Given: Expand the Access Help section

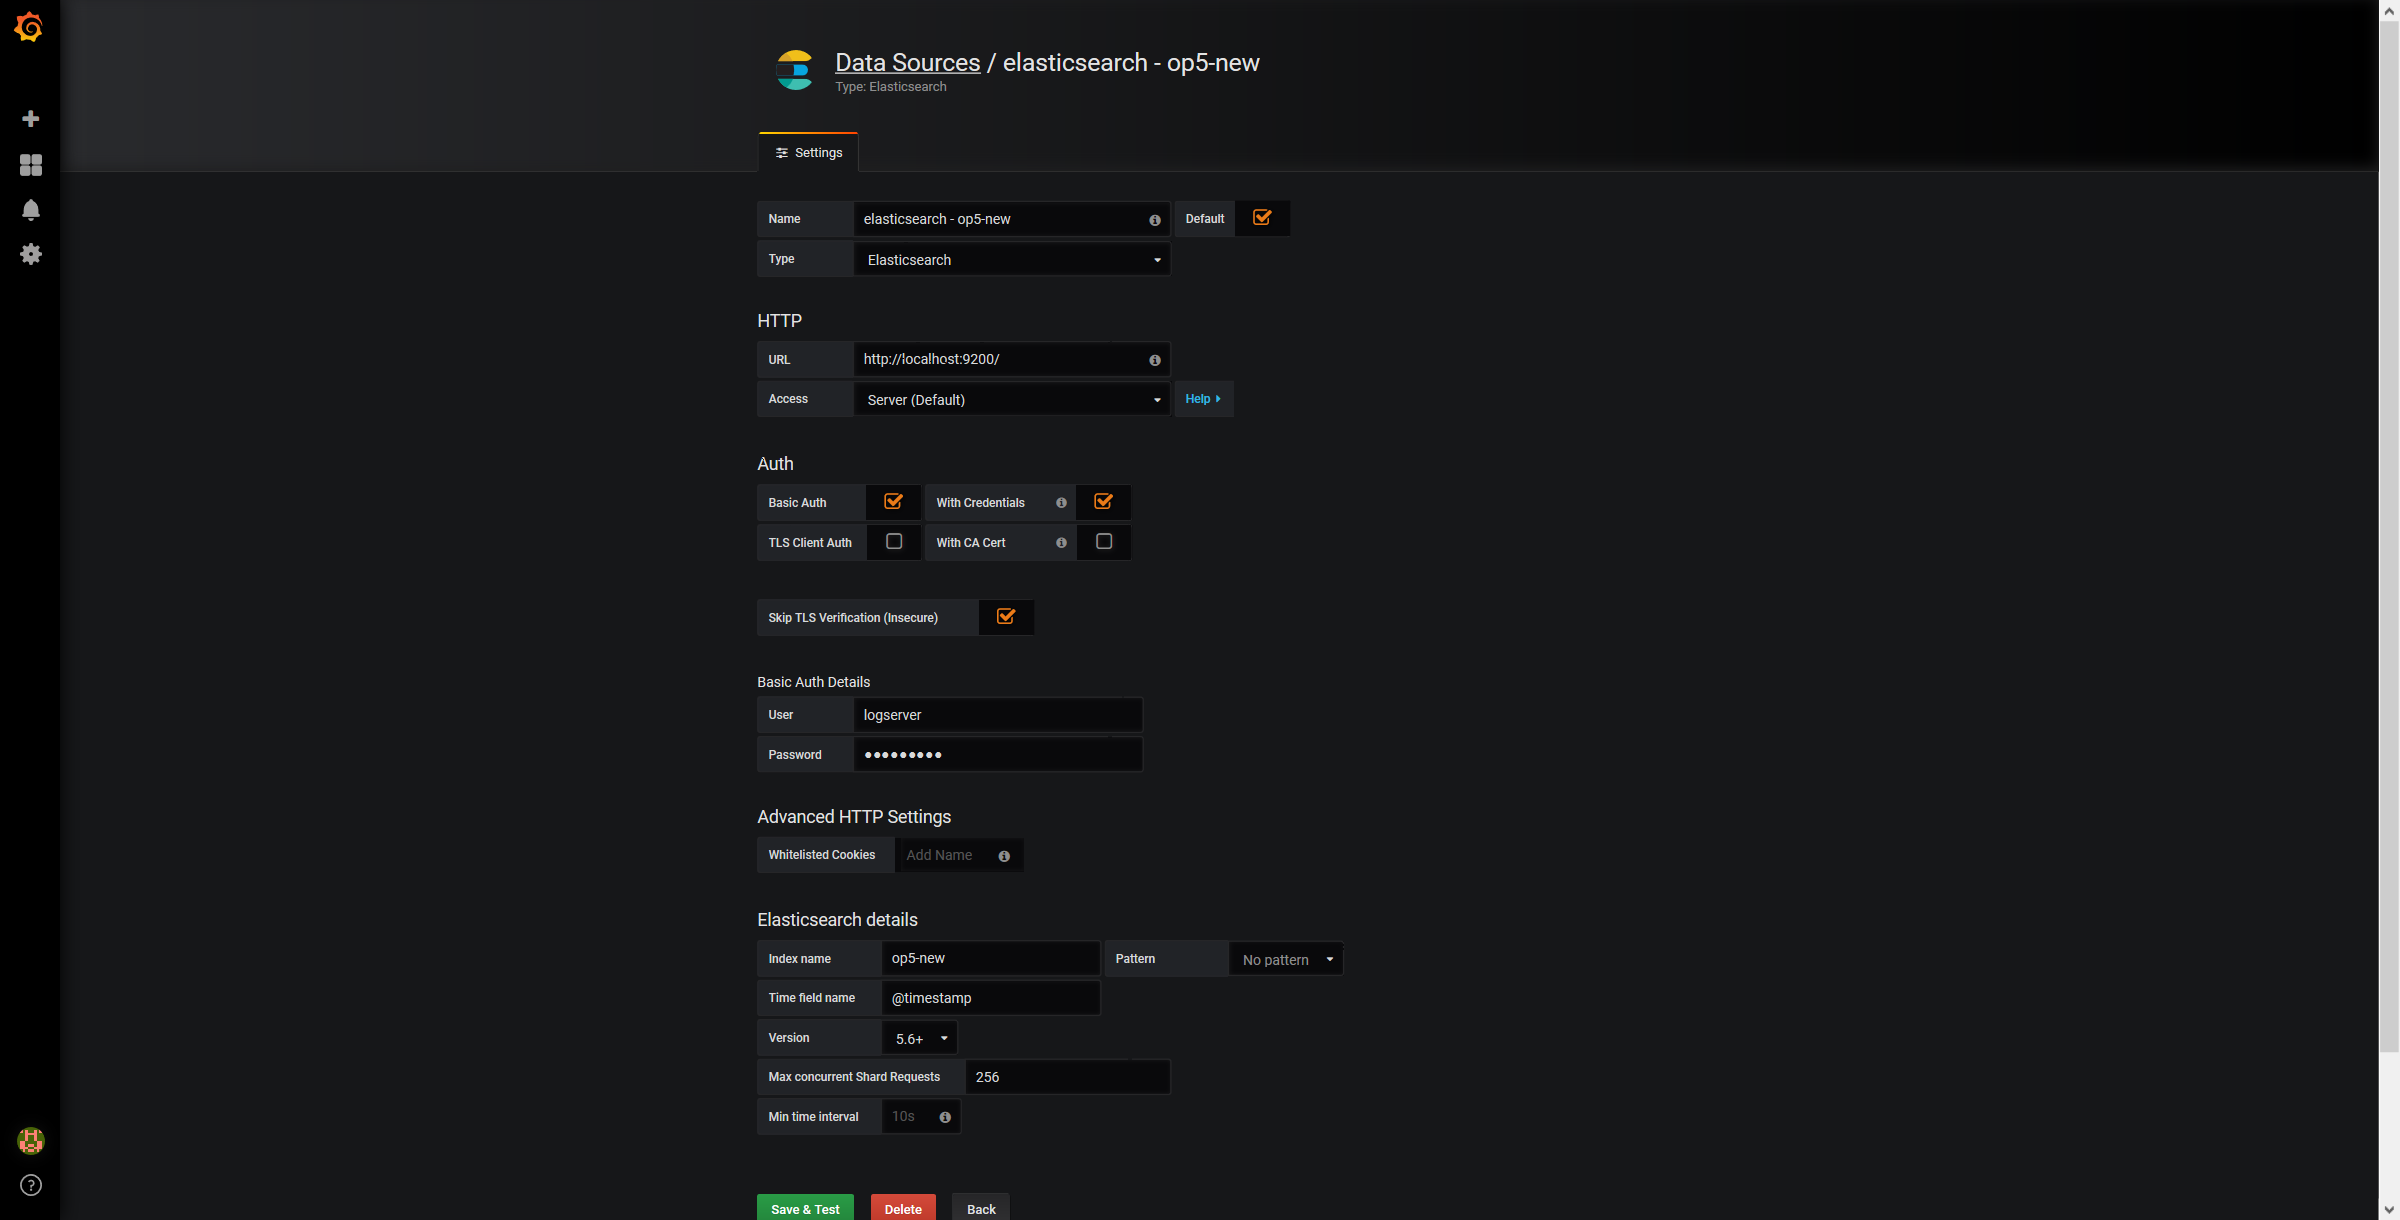Looking at the screenshot, I should [x=1203, y=399].
